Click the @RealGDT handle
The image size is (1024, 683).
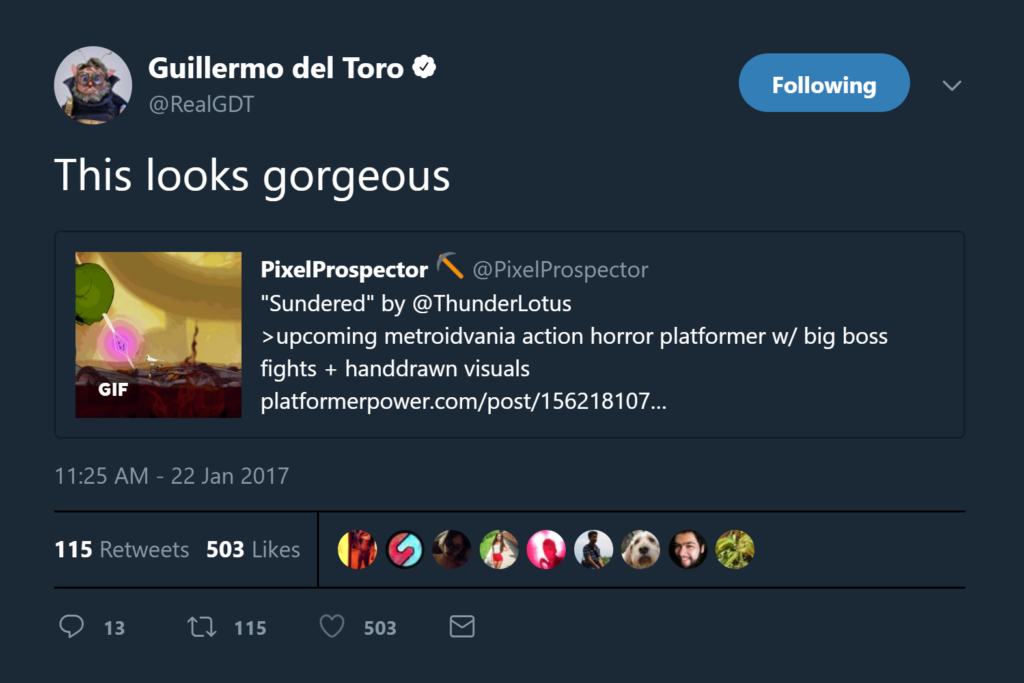[x=201, y=103]
